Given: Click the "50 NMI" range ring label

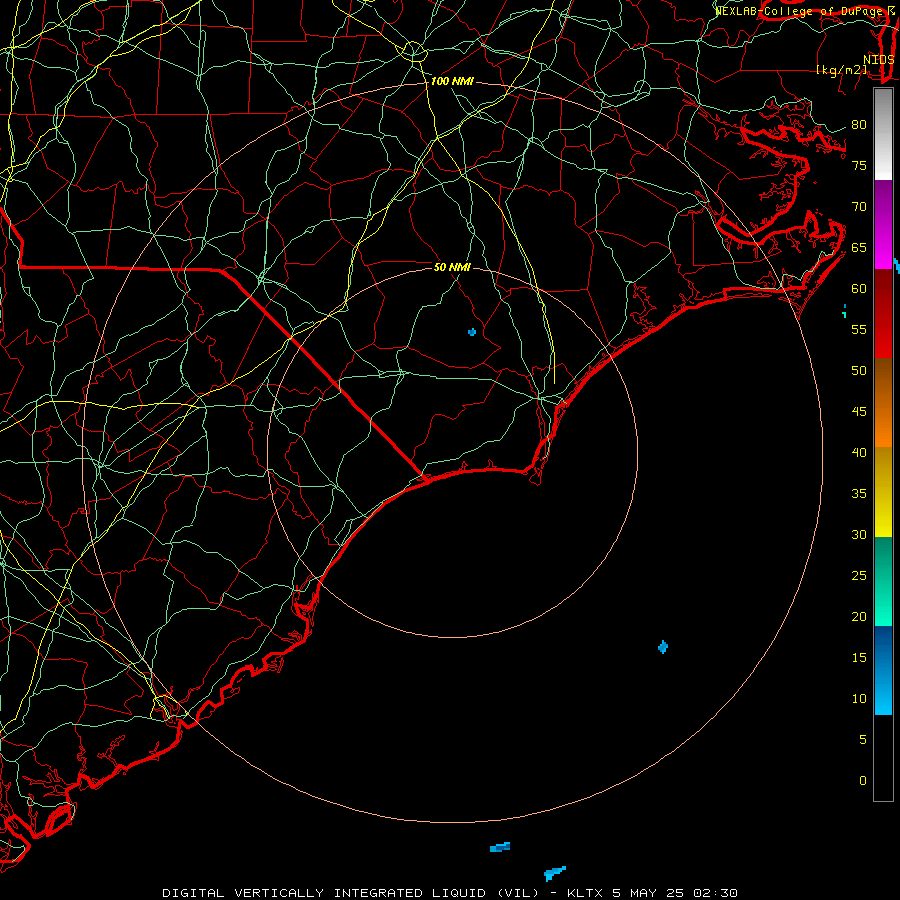Looking at the screenshot, I should pos(452,267).
